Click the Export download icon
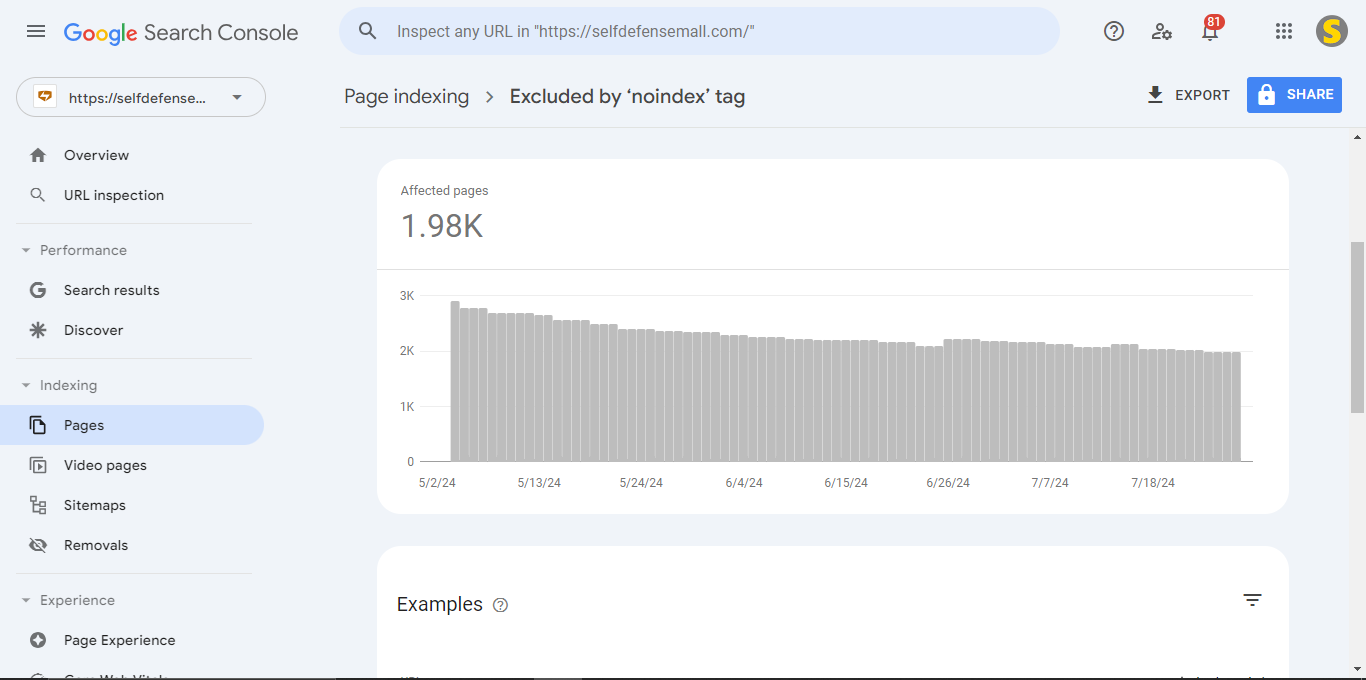This screenshot has height=680, width=1366. (1155, 95)
